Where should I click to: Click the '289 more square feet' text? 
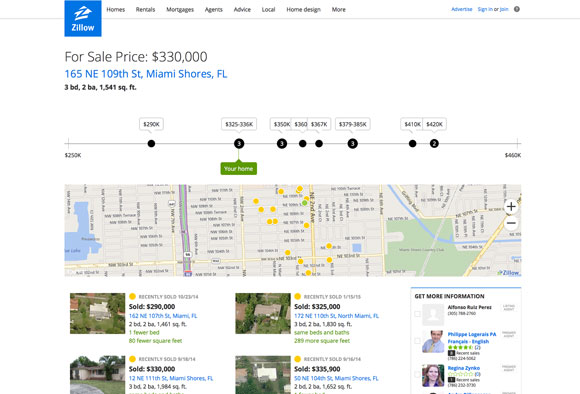click(x=322, y=341)
